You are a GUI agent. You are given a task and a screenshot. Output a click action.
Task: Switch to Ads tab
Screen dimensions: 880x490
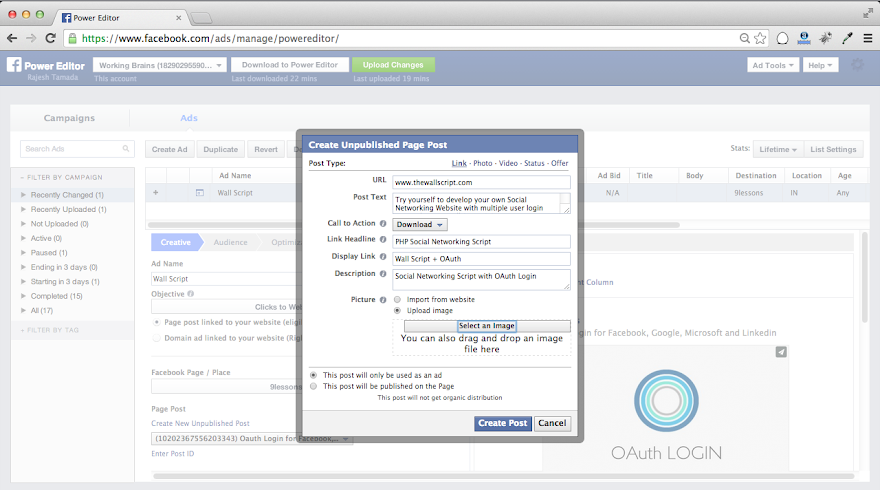coord(189,118)
